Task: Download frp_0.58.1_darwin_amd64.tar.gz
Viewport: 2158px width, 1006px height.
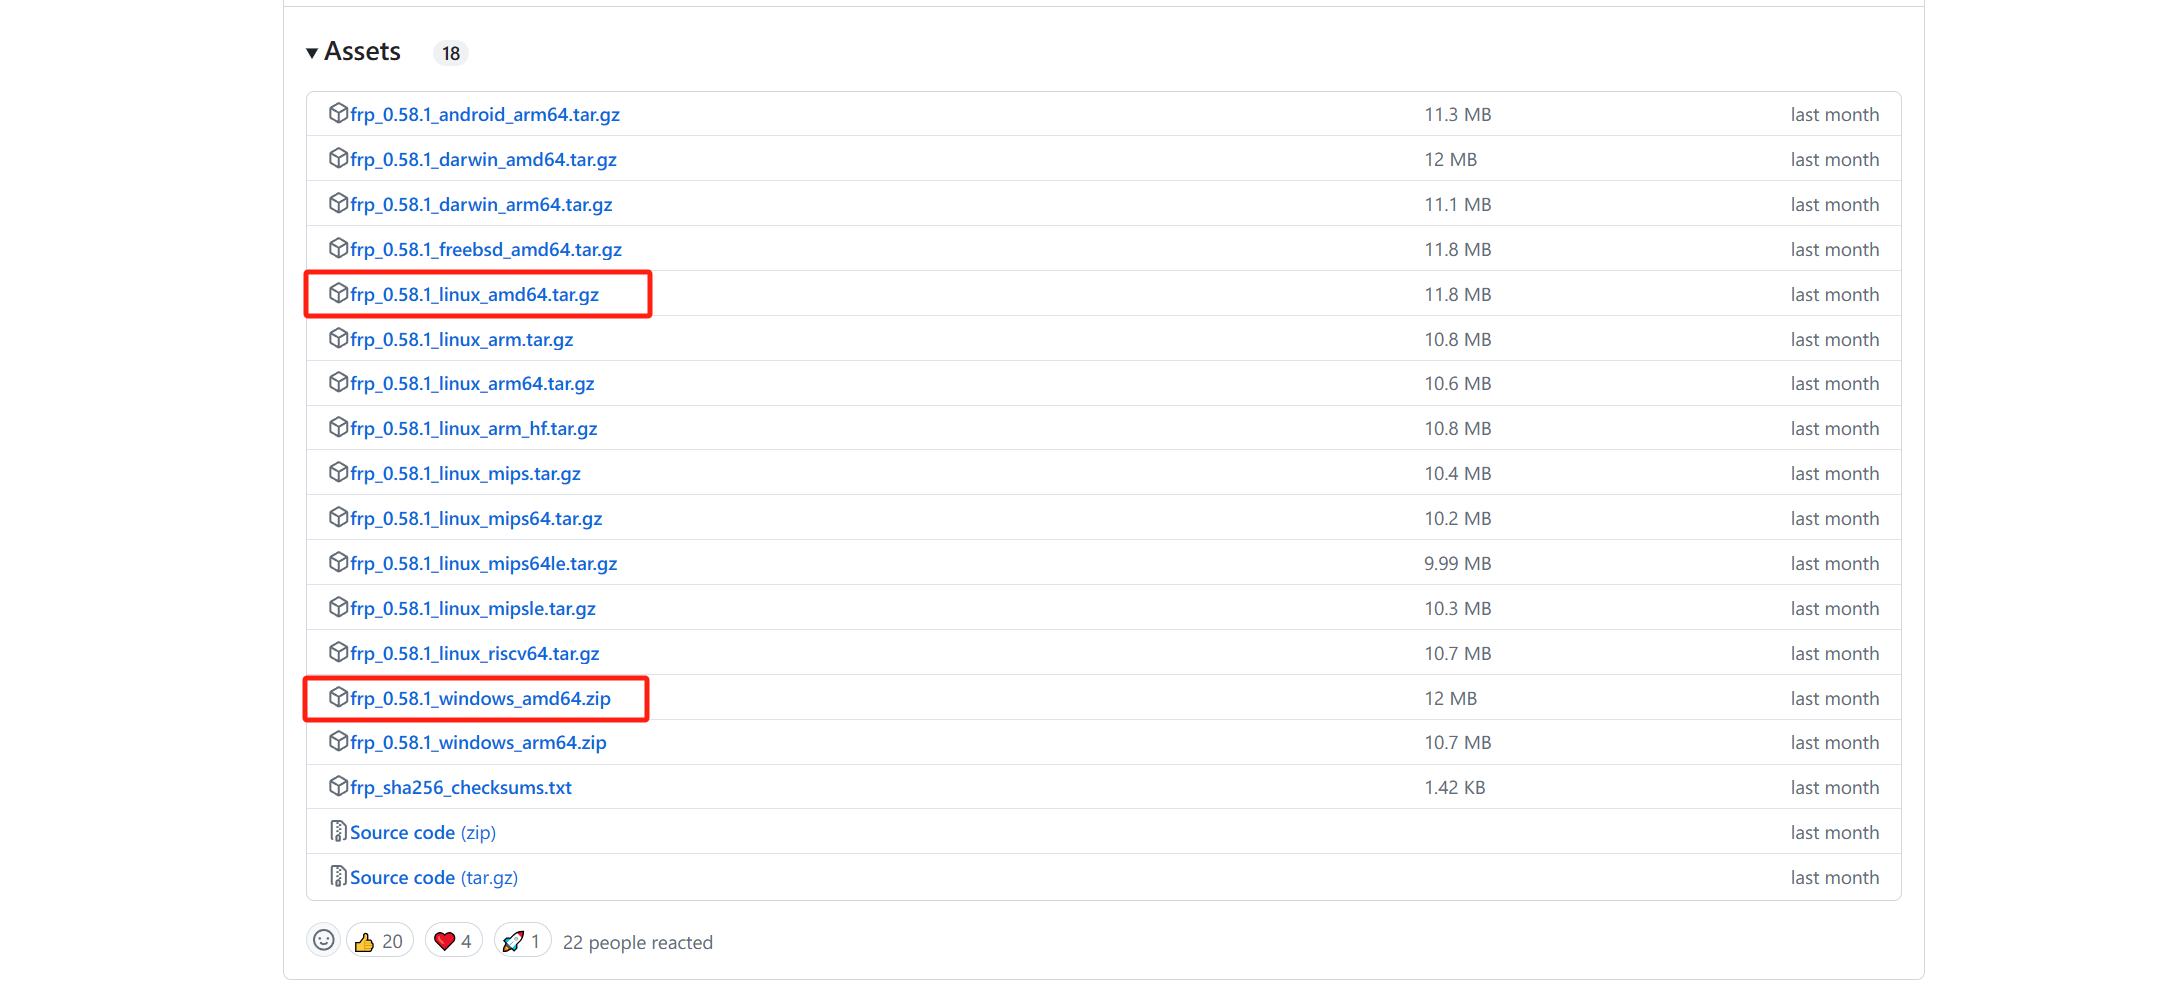Action: click(483, 160)
